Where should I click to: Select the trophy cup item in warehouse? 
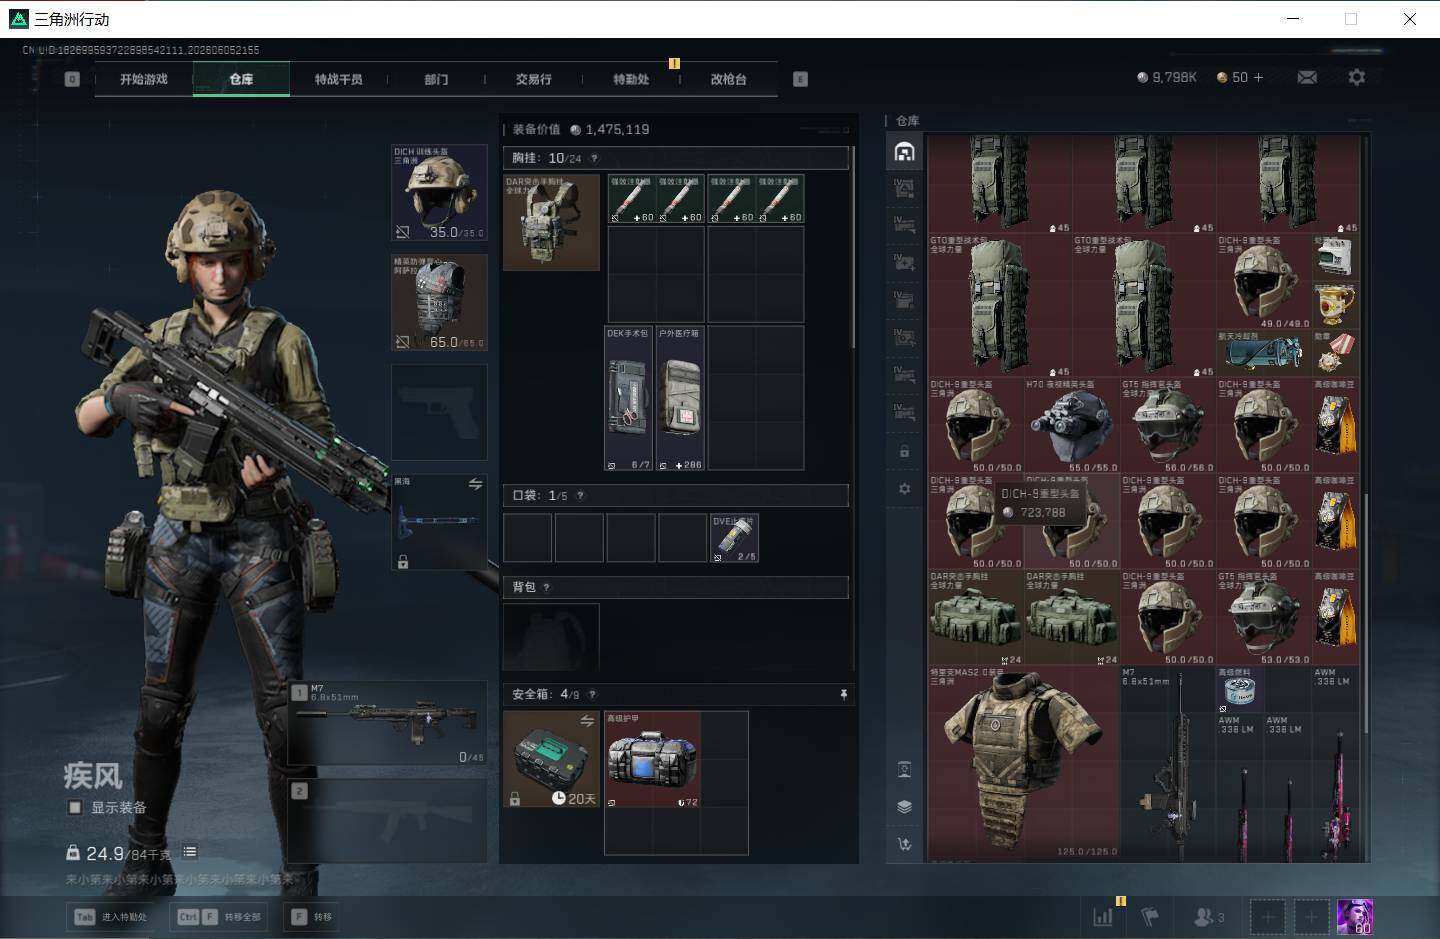click(1336, 305)
